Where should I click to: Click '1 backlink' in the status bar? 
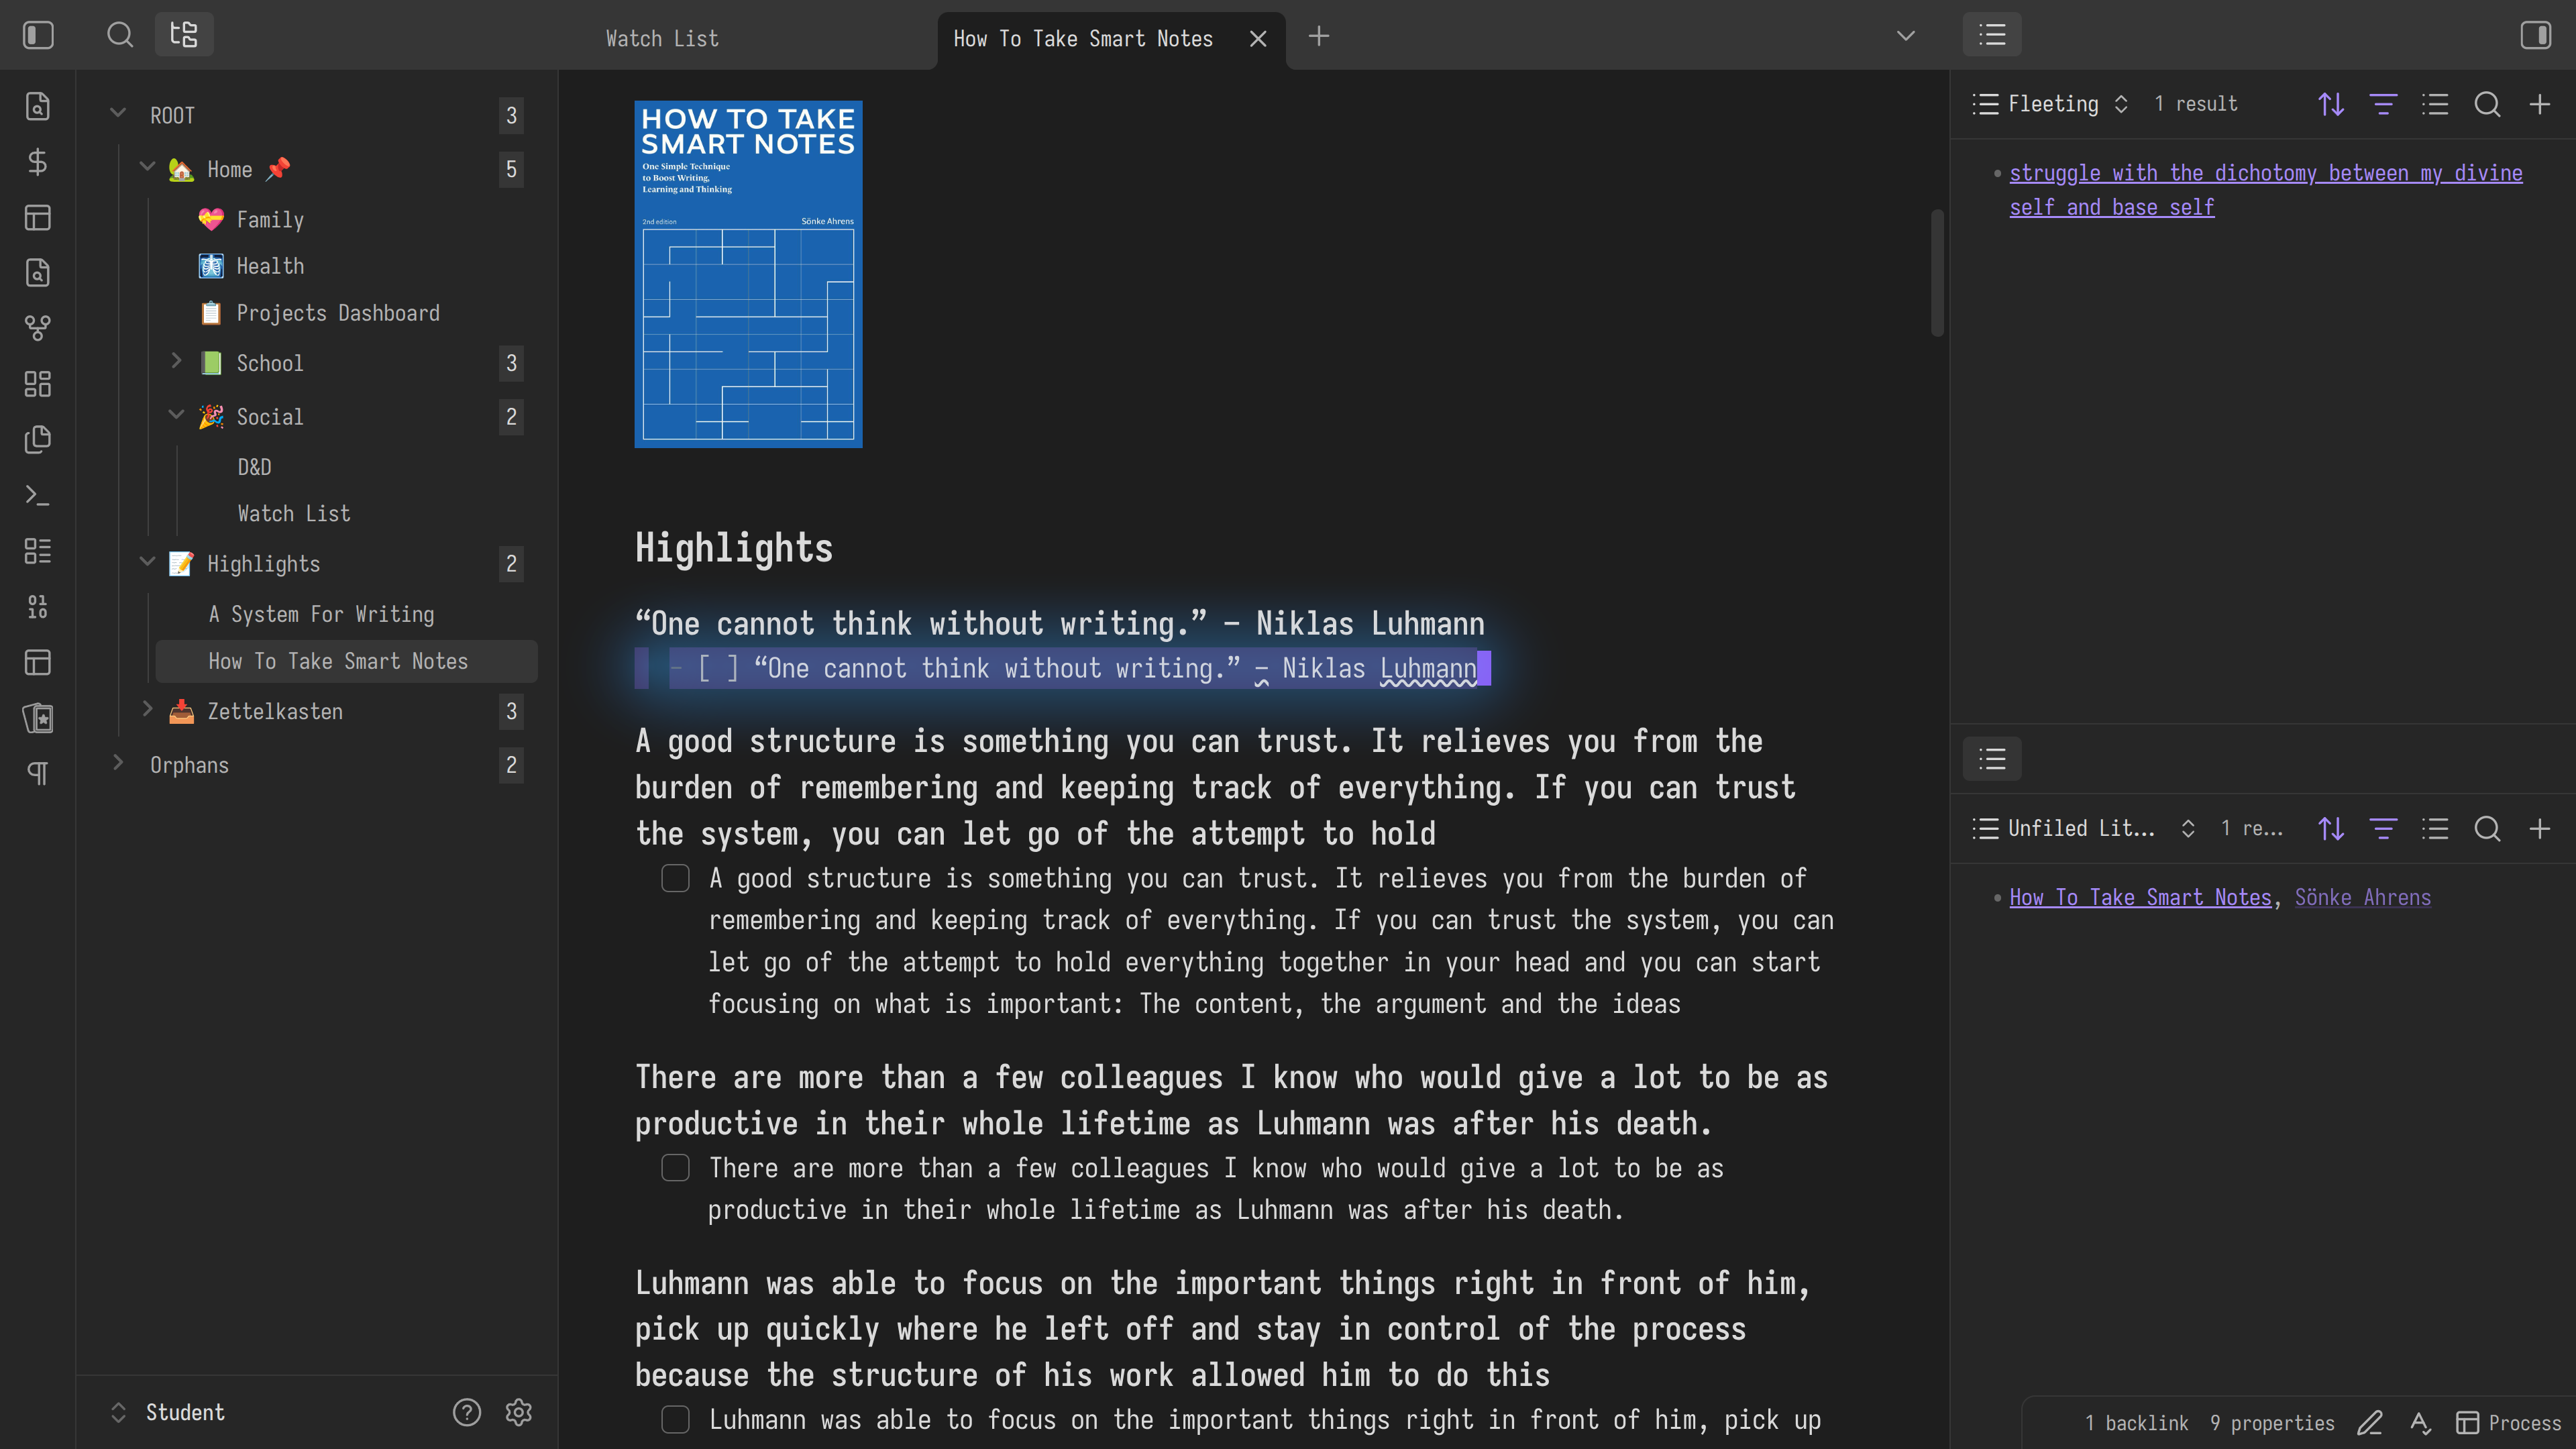pos(2136,1423)
